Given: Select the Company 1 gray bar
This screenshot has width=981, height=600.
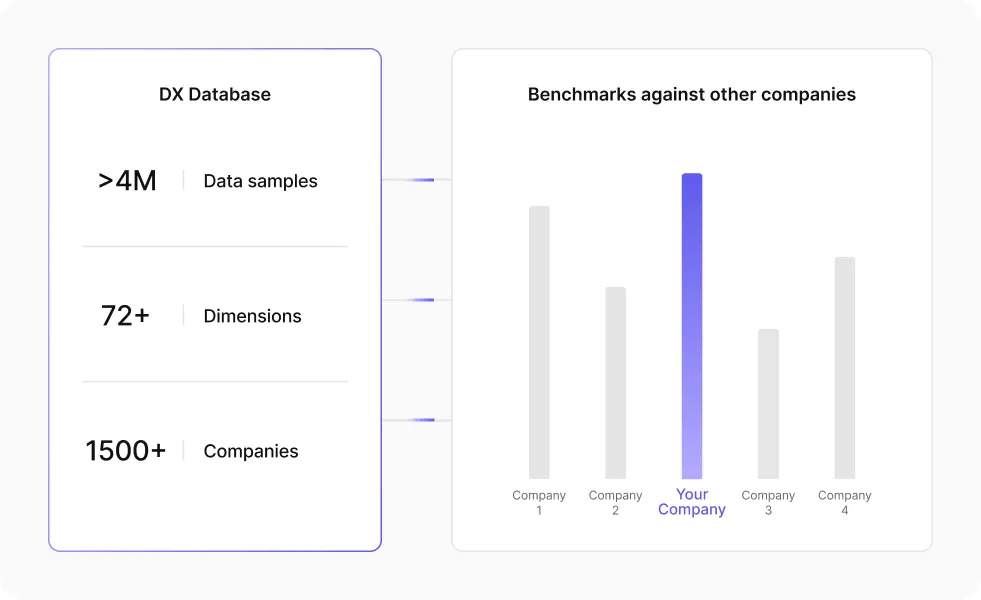Looking at the screenshot, I should [539, 342].
